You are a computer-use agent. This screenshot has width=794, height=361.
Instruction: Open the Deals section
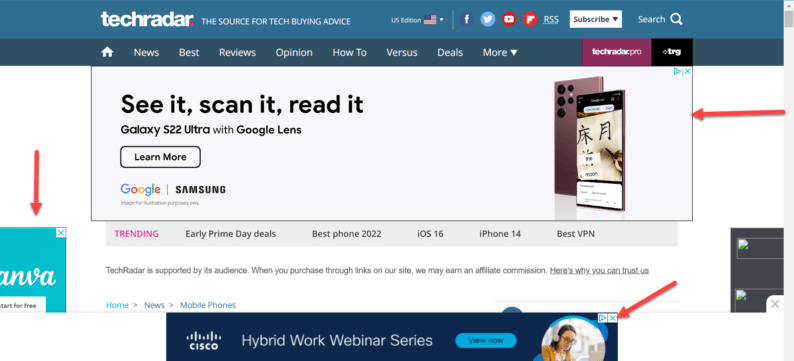(450, 52)
